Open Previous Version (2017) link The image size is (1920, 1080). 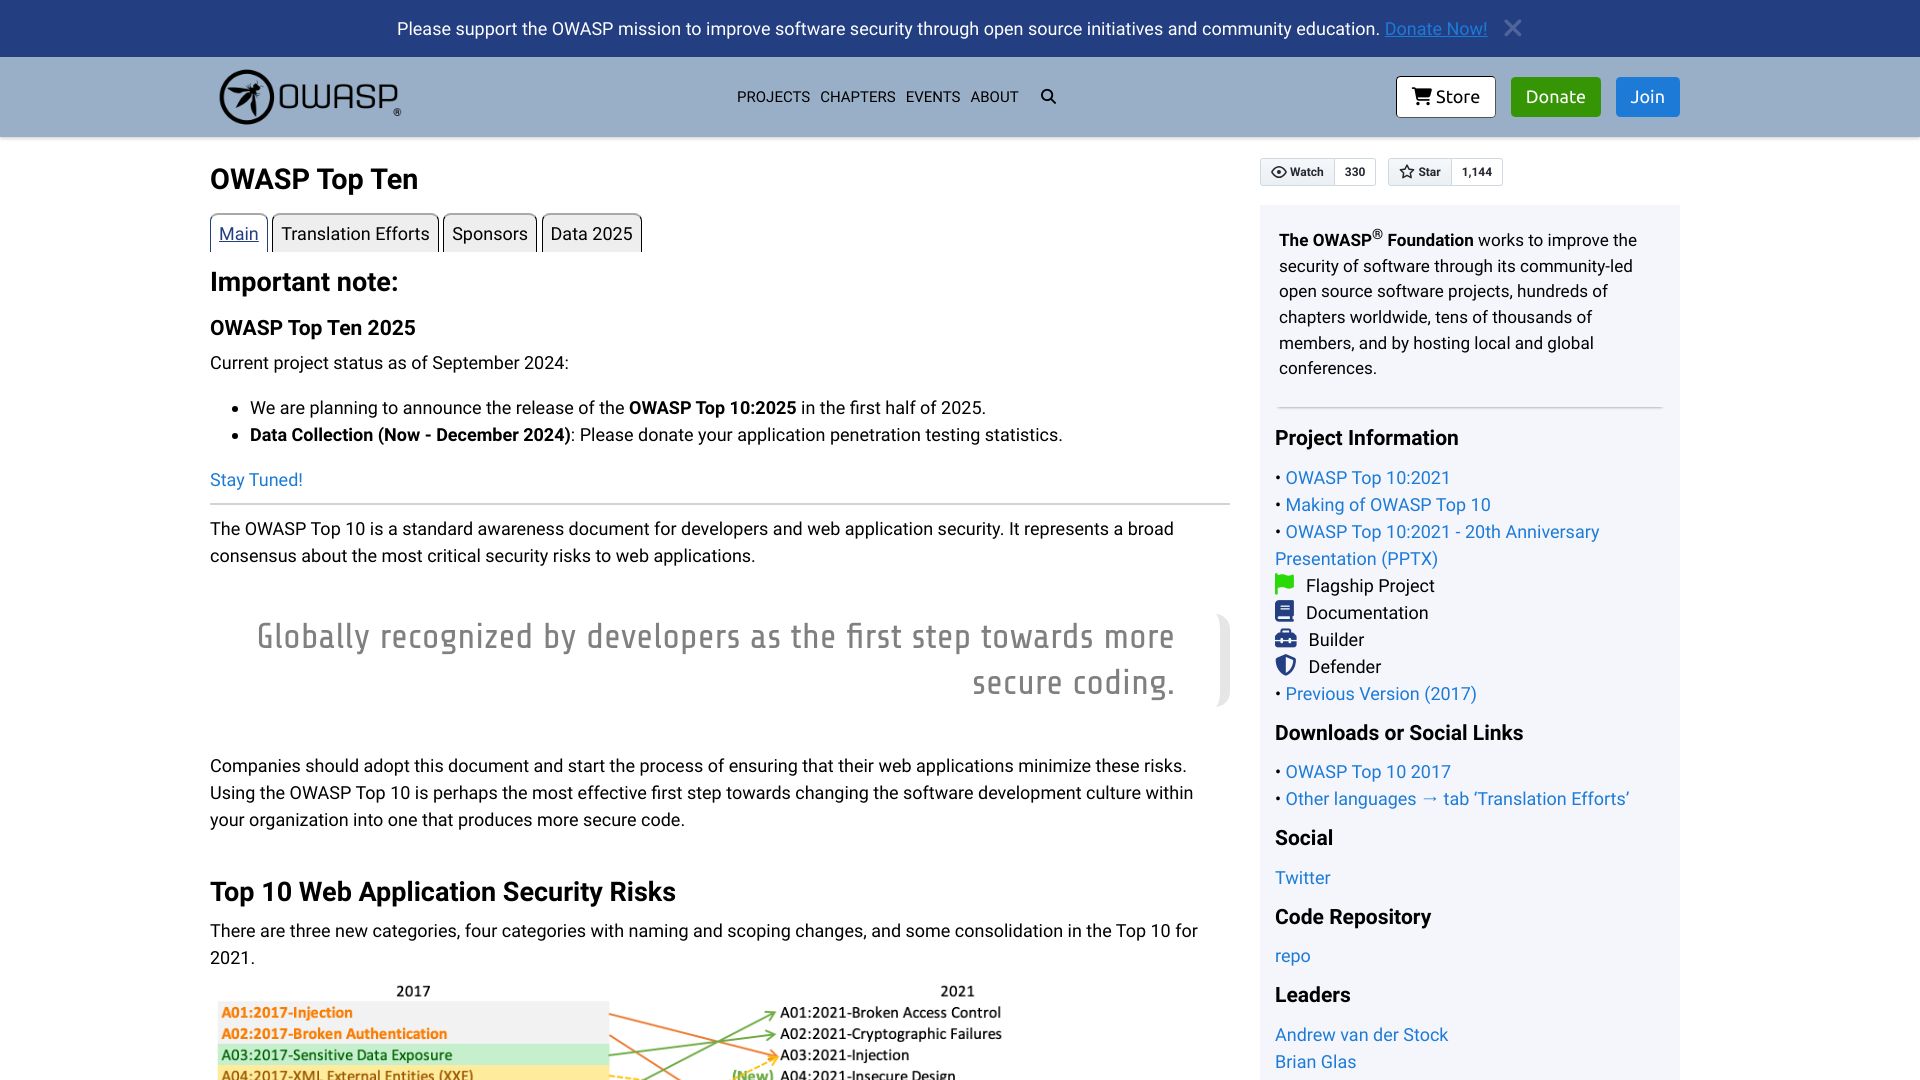coord(1380,694)
